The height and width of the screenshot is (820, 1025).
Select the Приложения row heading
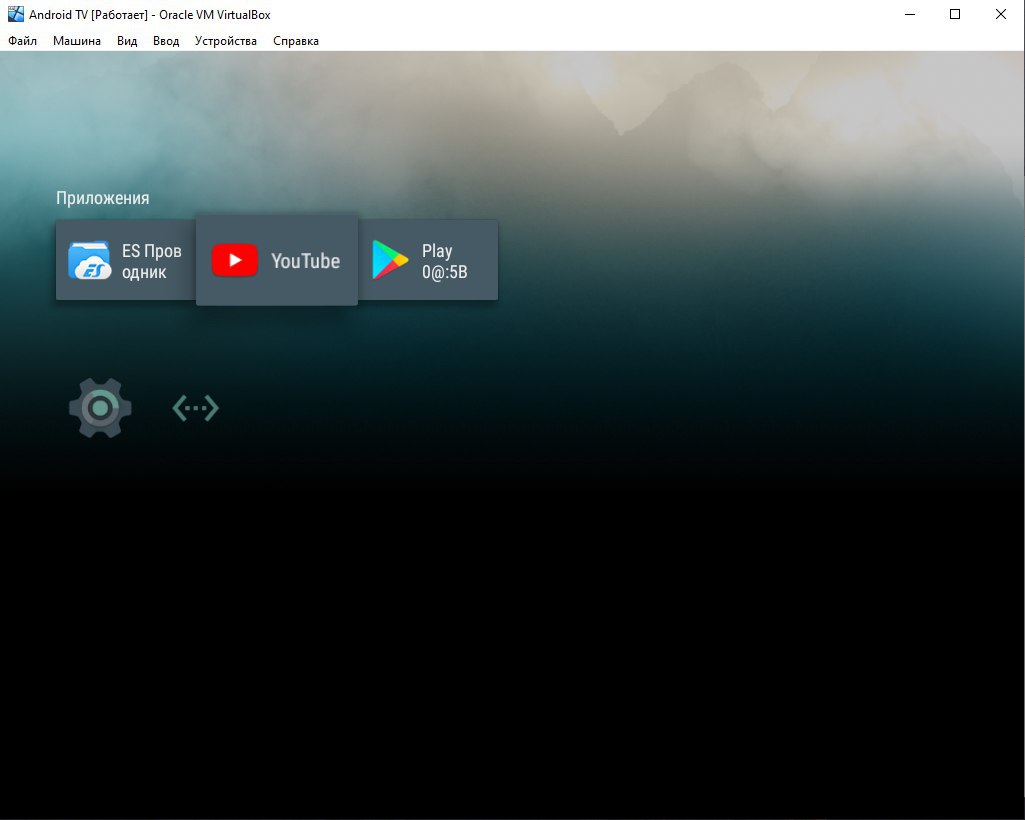[x=103, y=198]
